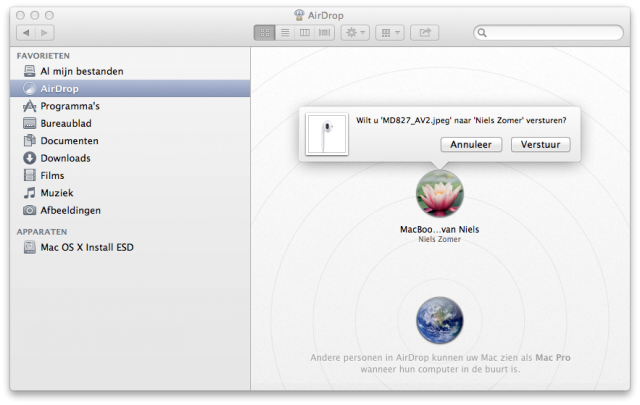Screen dimensions: 640x405
Task: Click the MD827_AV2.jpeg thumbnail preview
Action: click(x=326, y=135)
